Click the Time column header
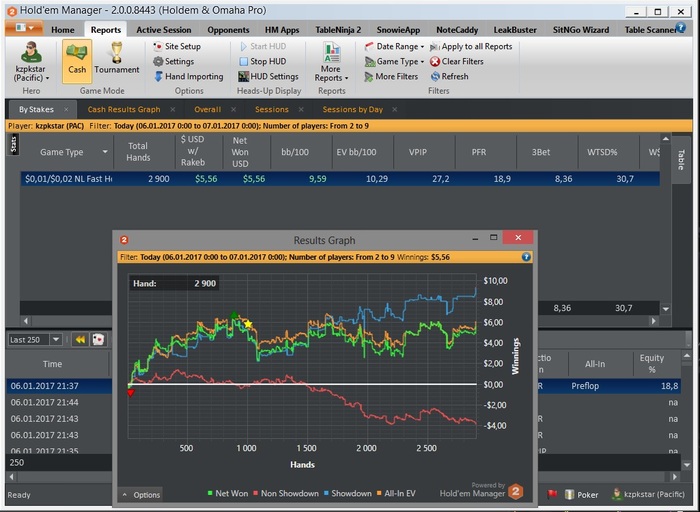 click(x=52, y=364)
